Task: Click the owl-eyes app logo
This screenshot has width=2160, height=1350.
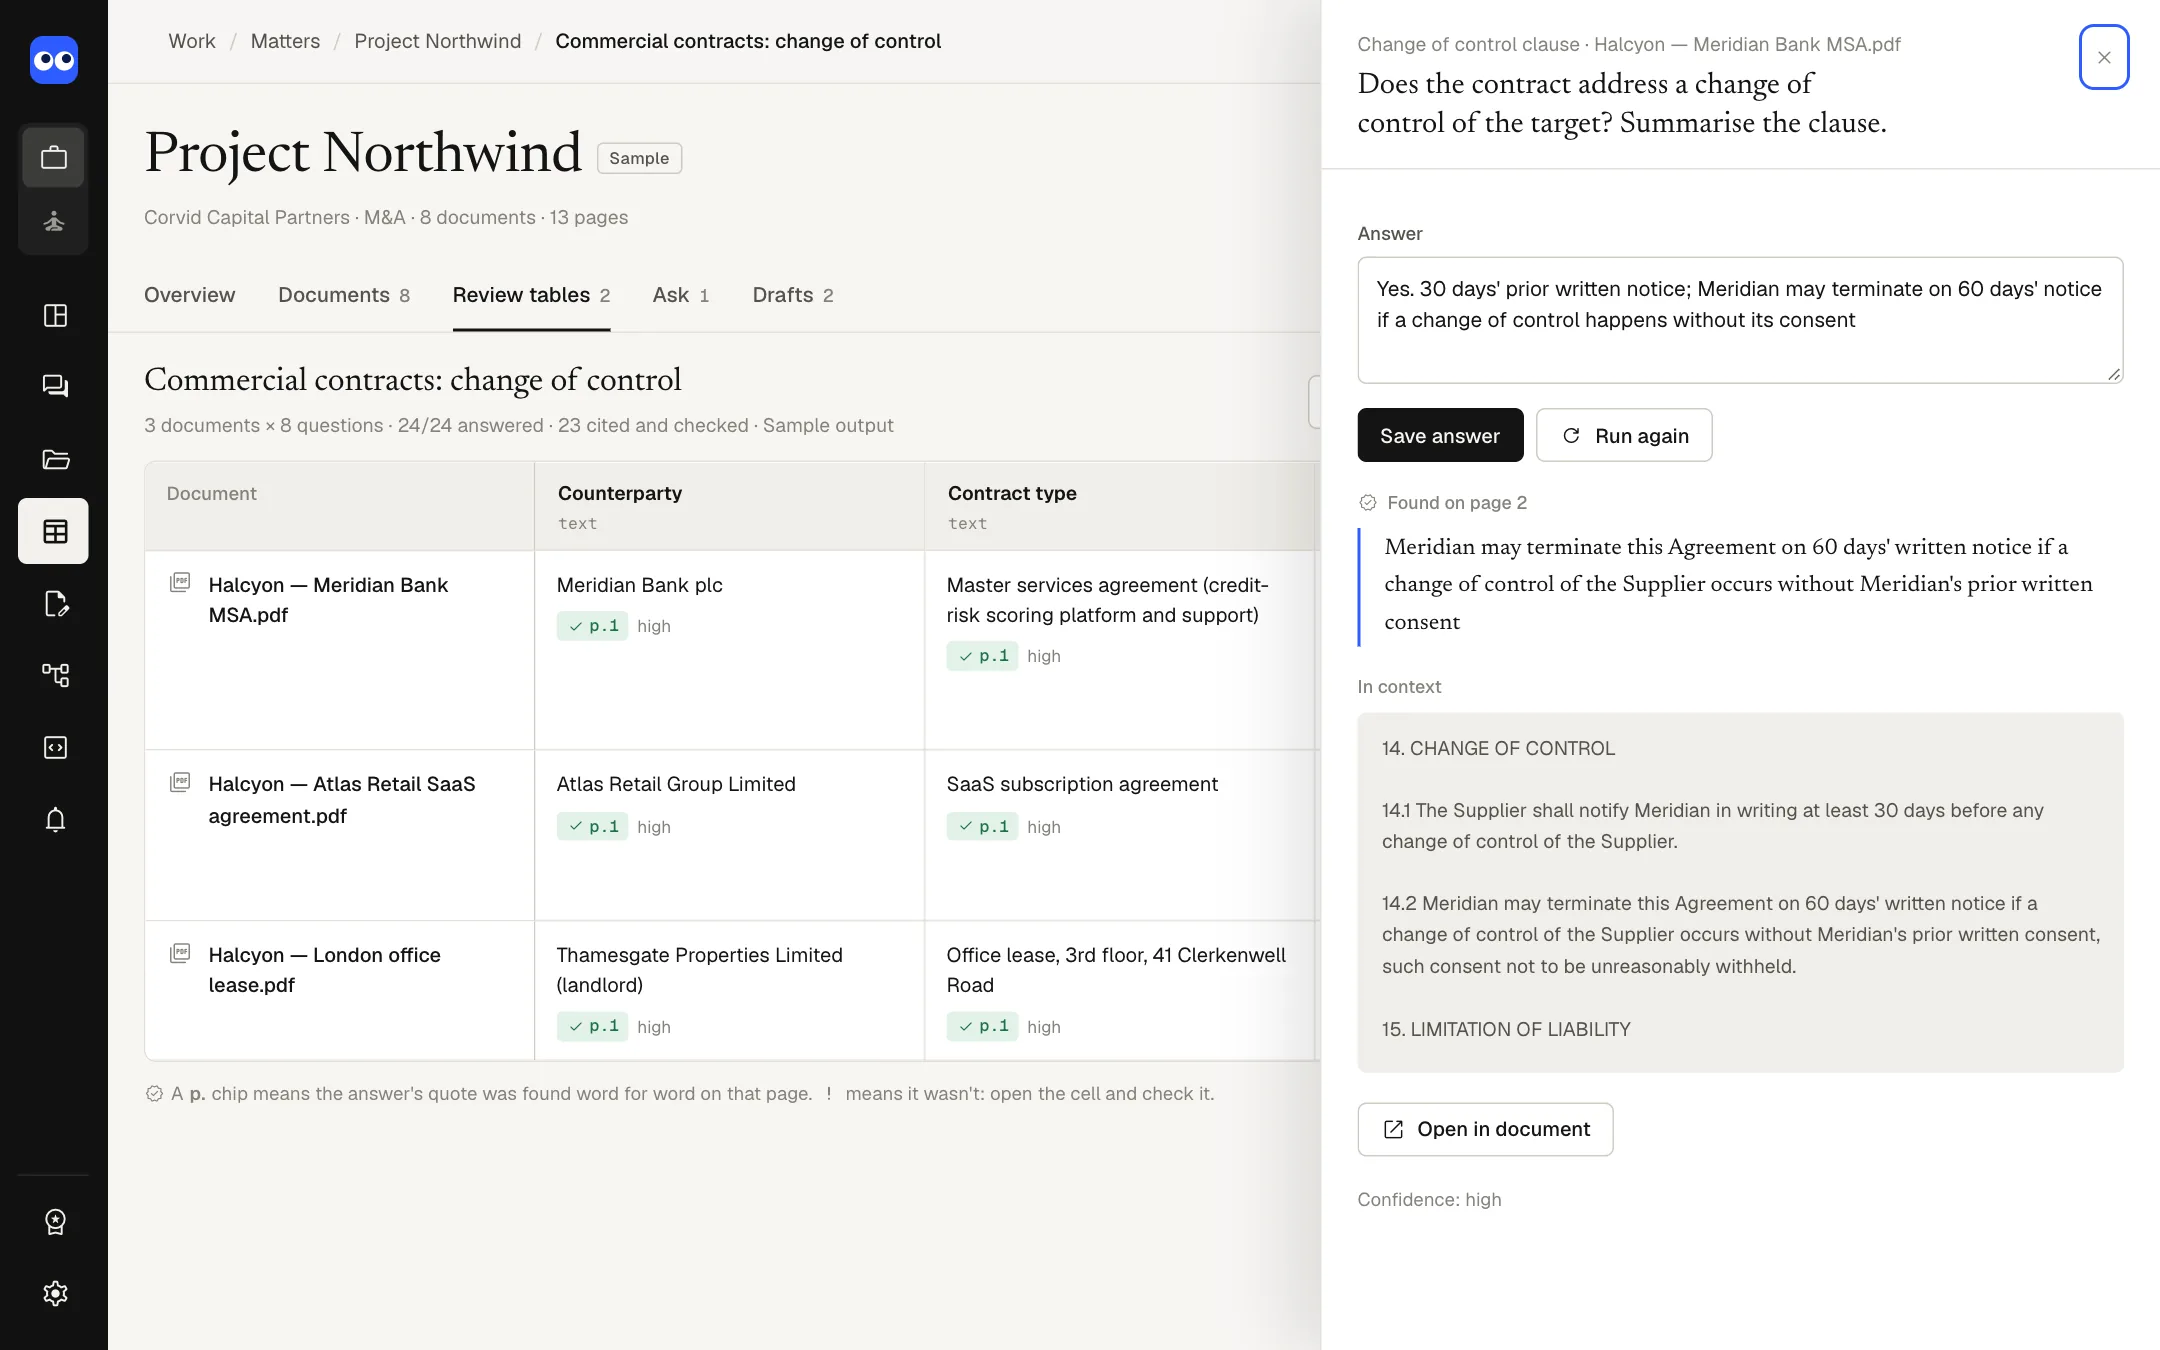Action: (54, 60)
